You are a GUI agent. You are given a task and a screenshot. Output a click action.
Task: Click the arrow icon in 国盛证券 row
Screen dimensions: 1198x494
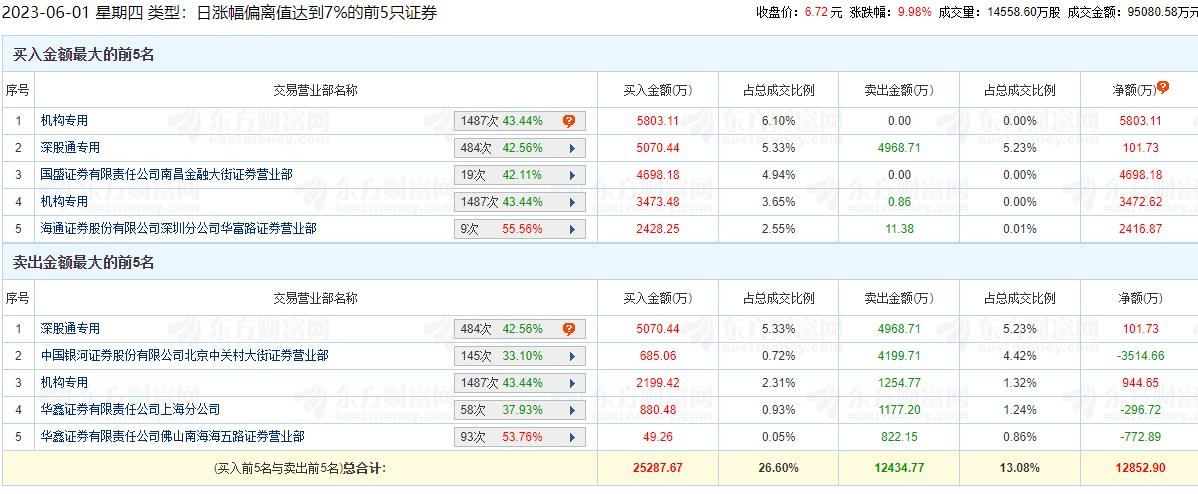(x=571, y=175)
